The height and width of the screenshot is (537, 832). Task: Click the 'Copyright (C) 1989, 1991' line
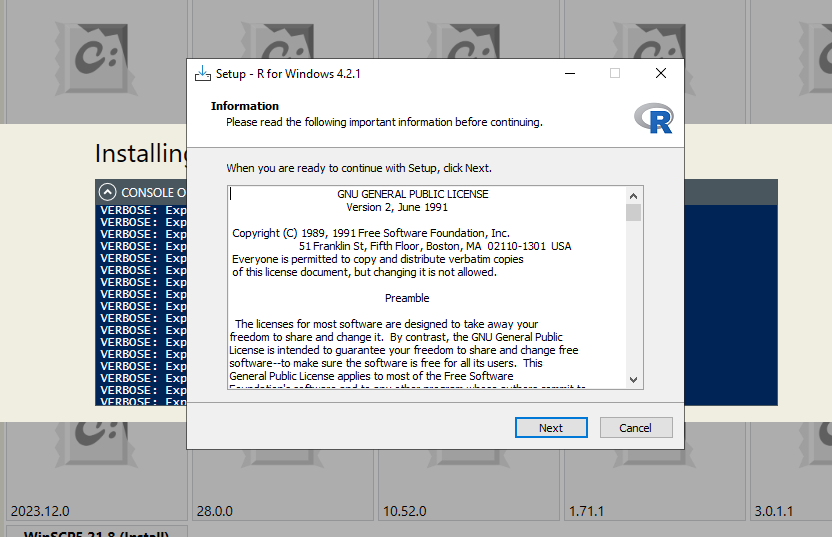(x=370, y=233)
